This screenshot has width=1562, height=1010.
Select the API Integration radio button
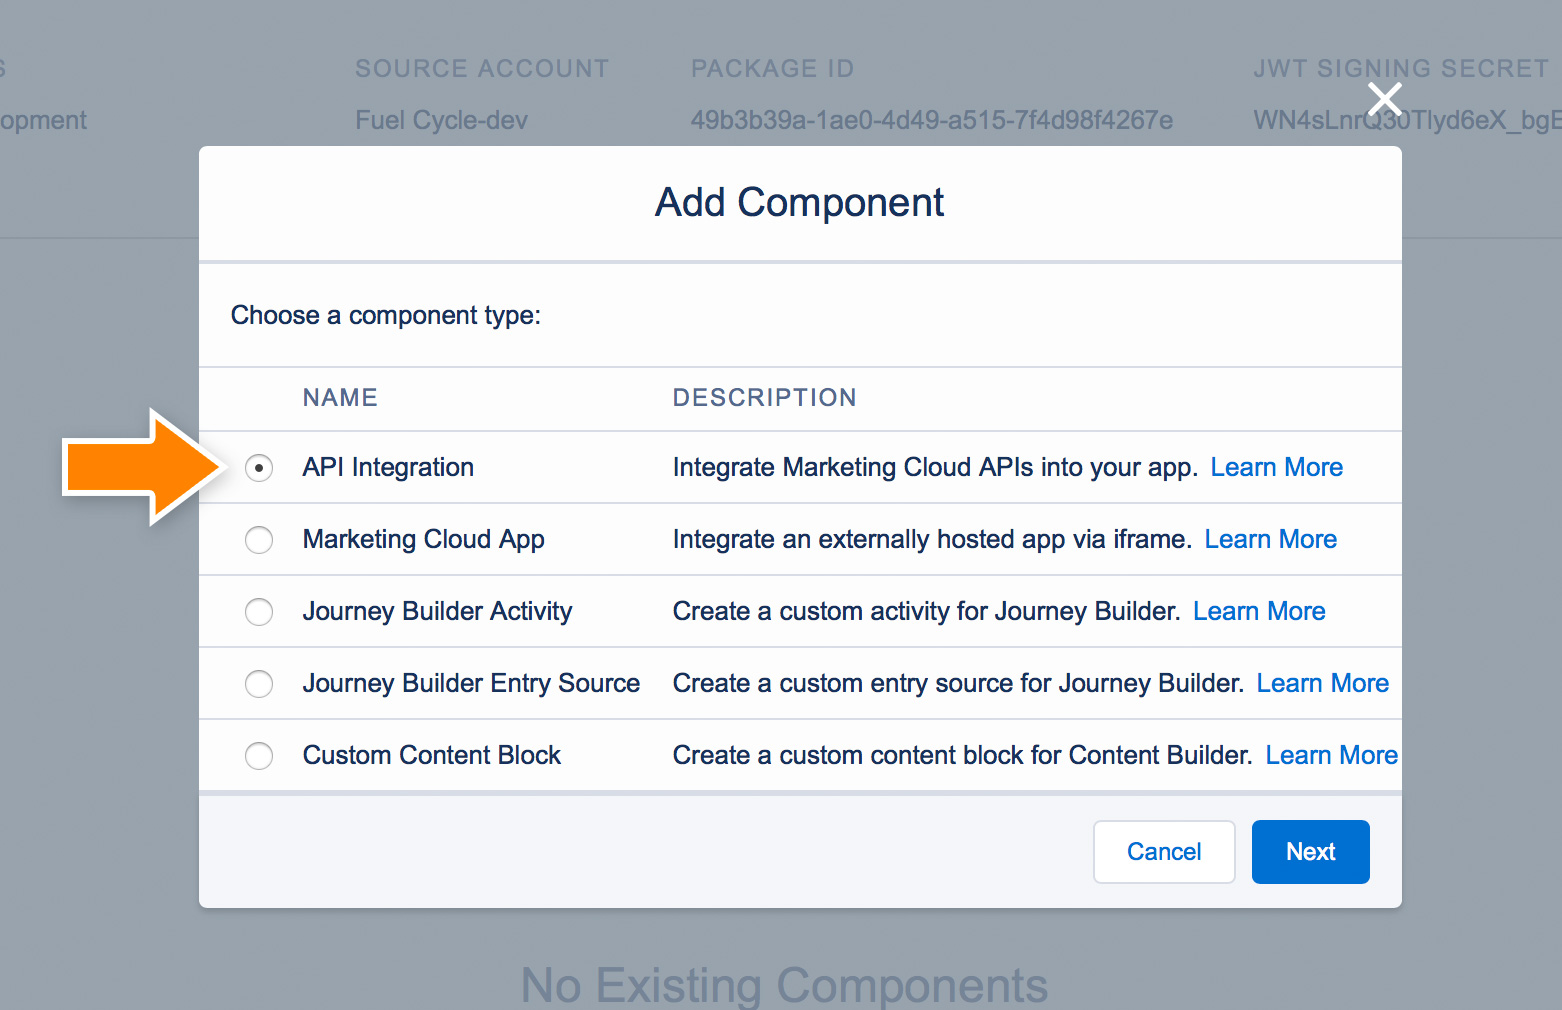(259, 468)
